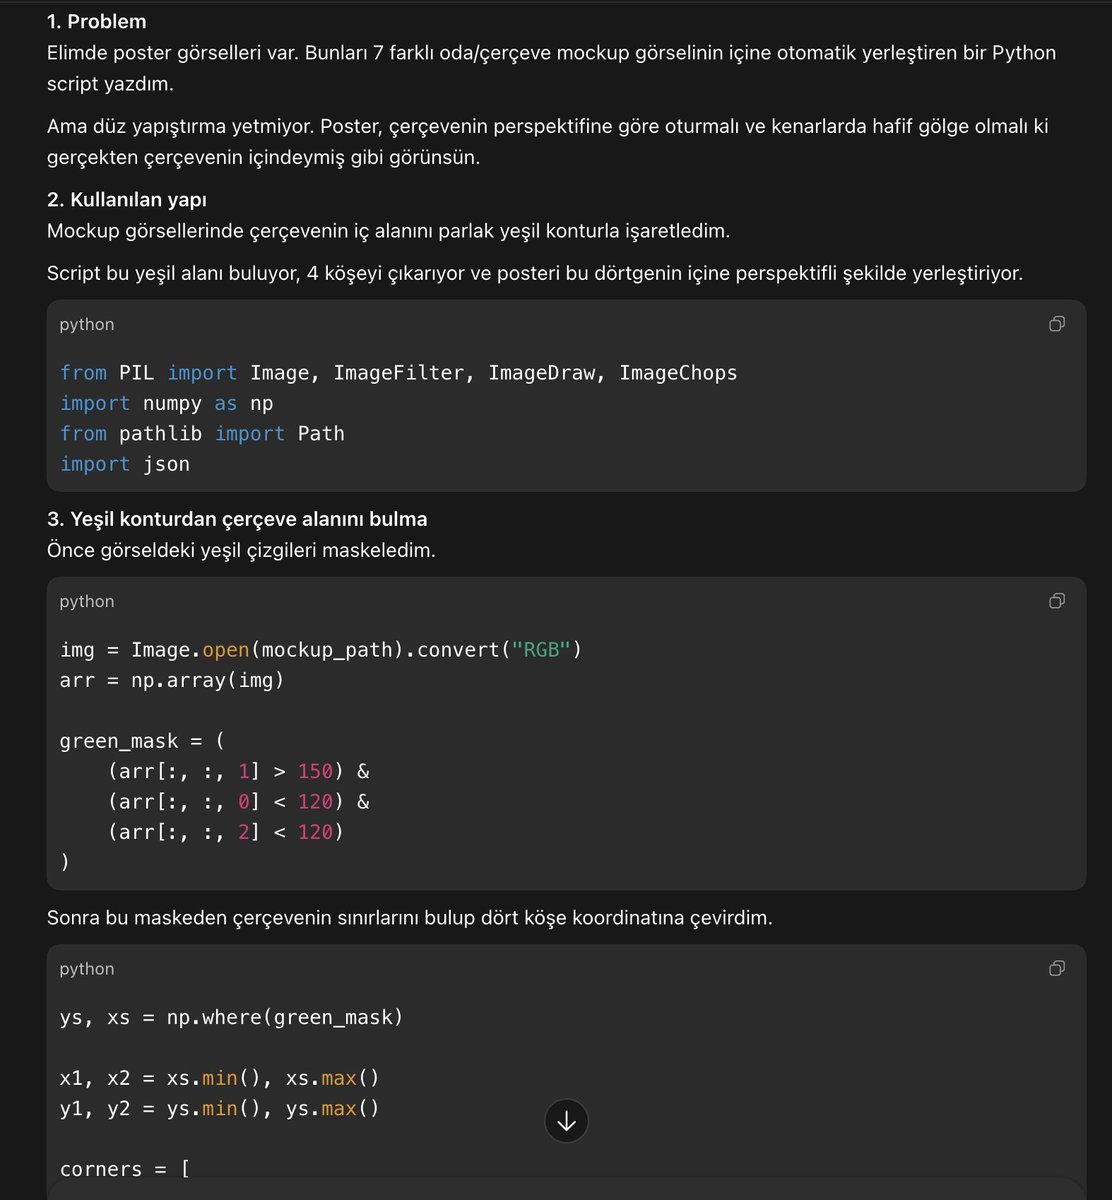Click the '2. Kullanılan yapı' heading
Image resolution: width=1112 pixels, height=1200 pixels.
point(127,200)
